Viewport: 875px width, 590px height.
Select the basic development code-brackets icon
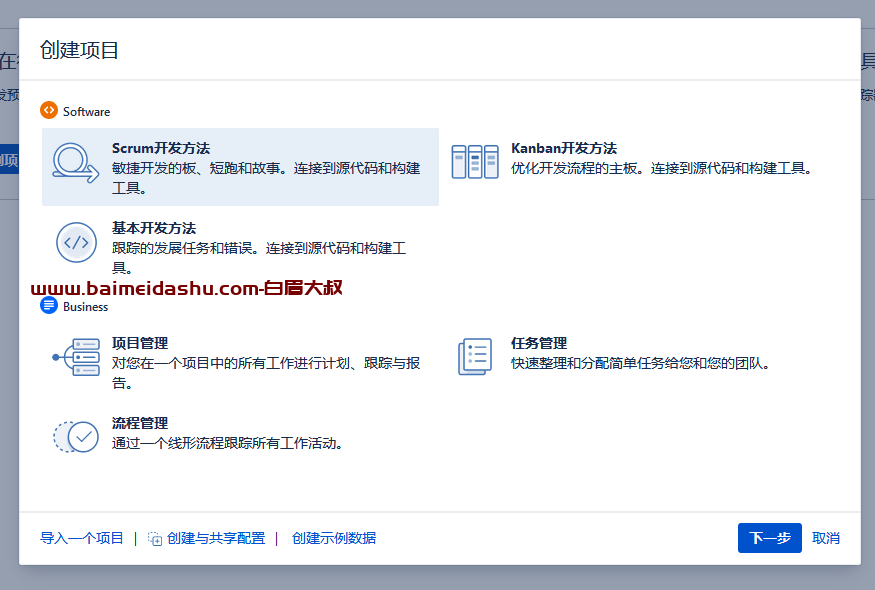[x=76, y=242]
